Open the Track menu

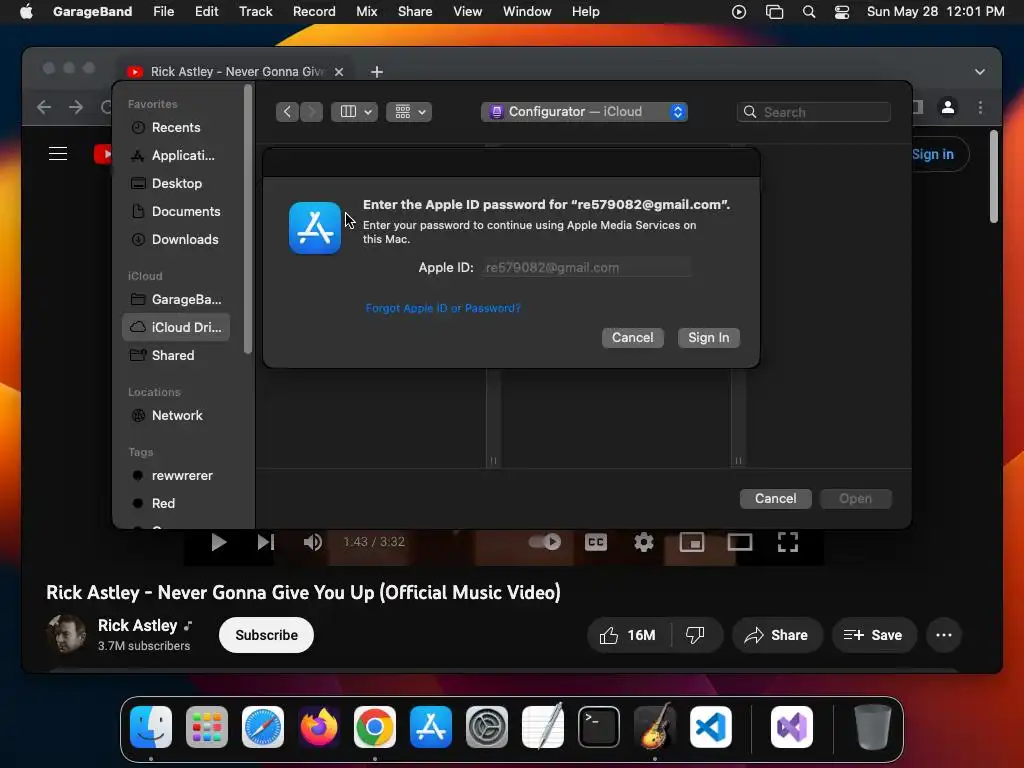point(255,12)
